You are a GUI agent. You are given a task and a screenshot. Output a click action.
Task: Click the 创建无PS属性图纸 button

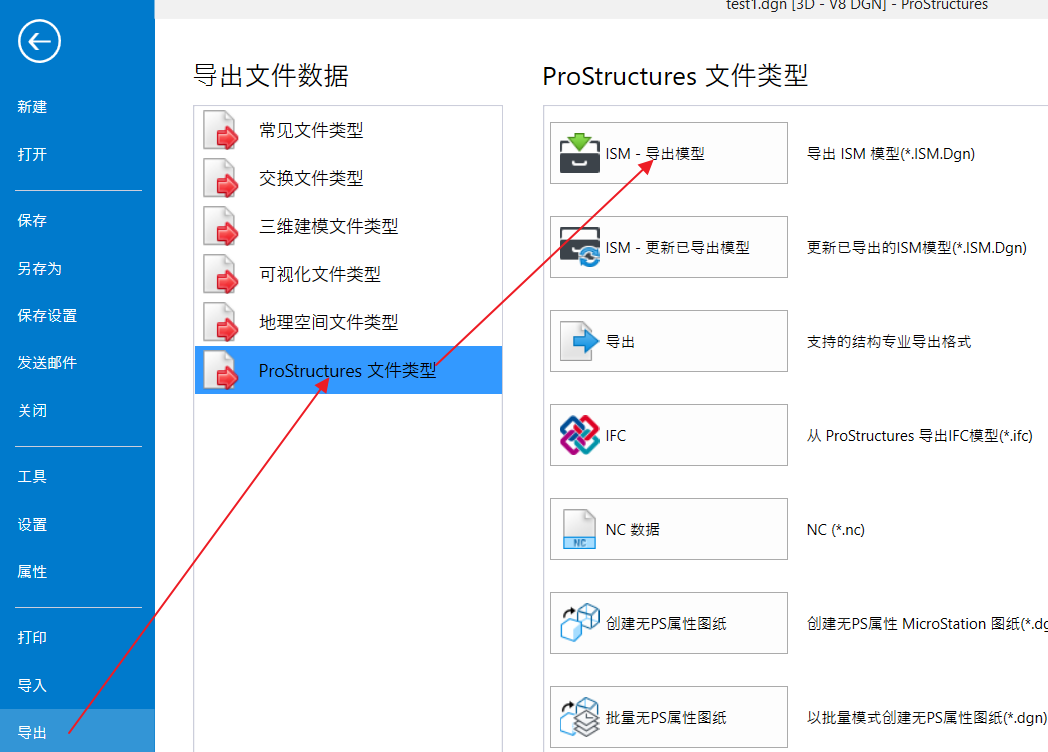pos(668,623)
